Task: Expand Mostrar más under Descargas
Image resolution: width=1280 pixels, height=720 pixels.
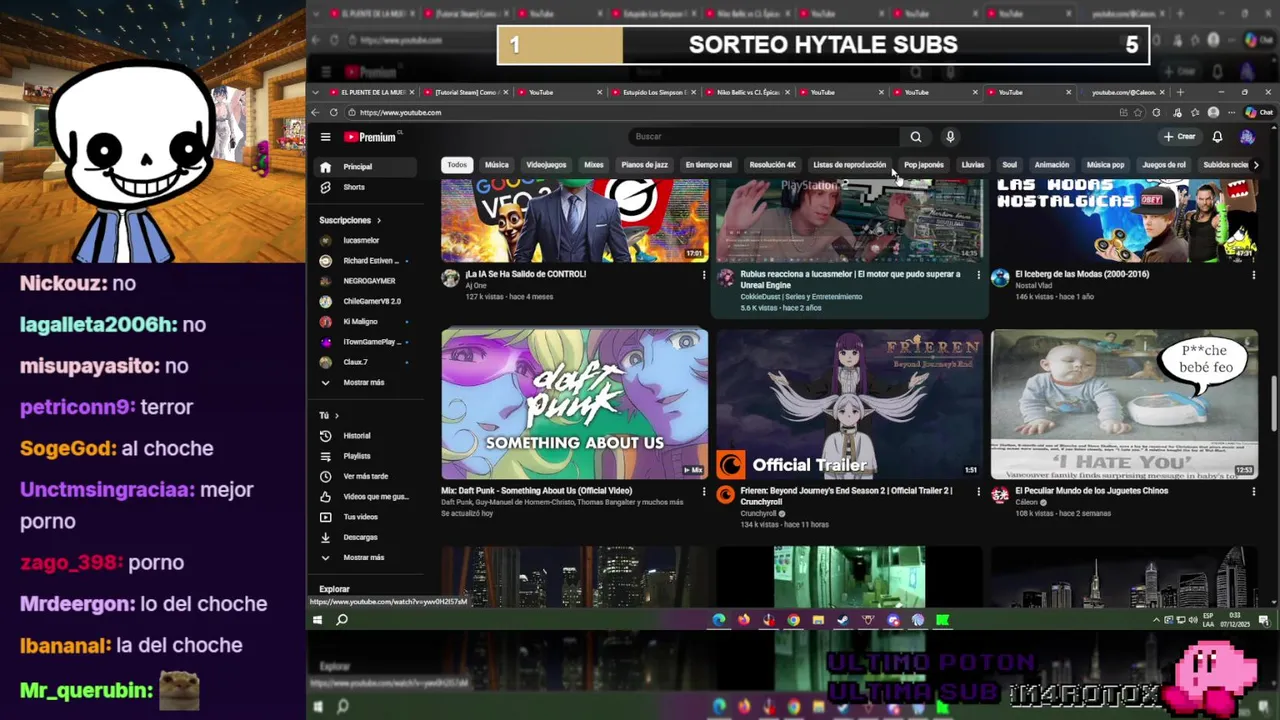Action: (x=366, y=557)
